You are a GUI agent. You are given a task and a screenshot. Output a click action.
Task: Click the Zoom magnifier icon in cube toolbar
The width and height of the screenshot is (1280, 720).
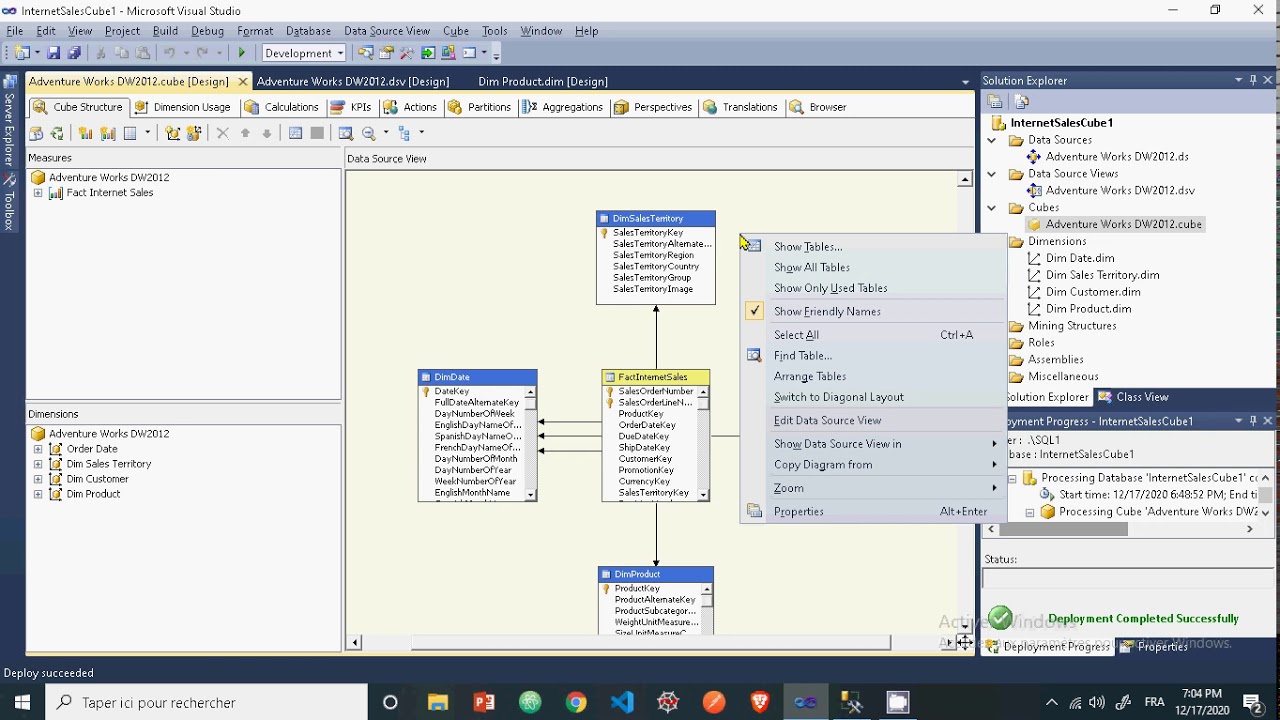[369, 133]
